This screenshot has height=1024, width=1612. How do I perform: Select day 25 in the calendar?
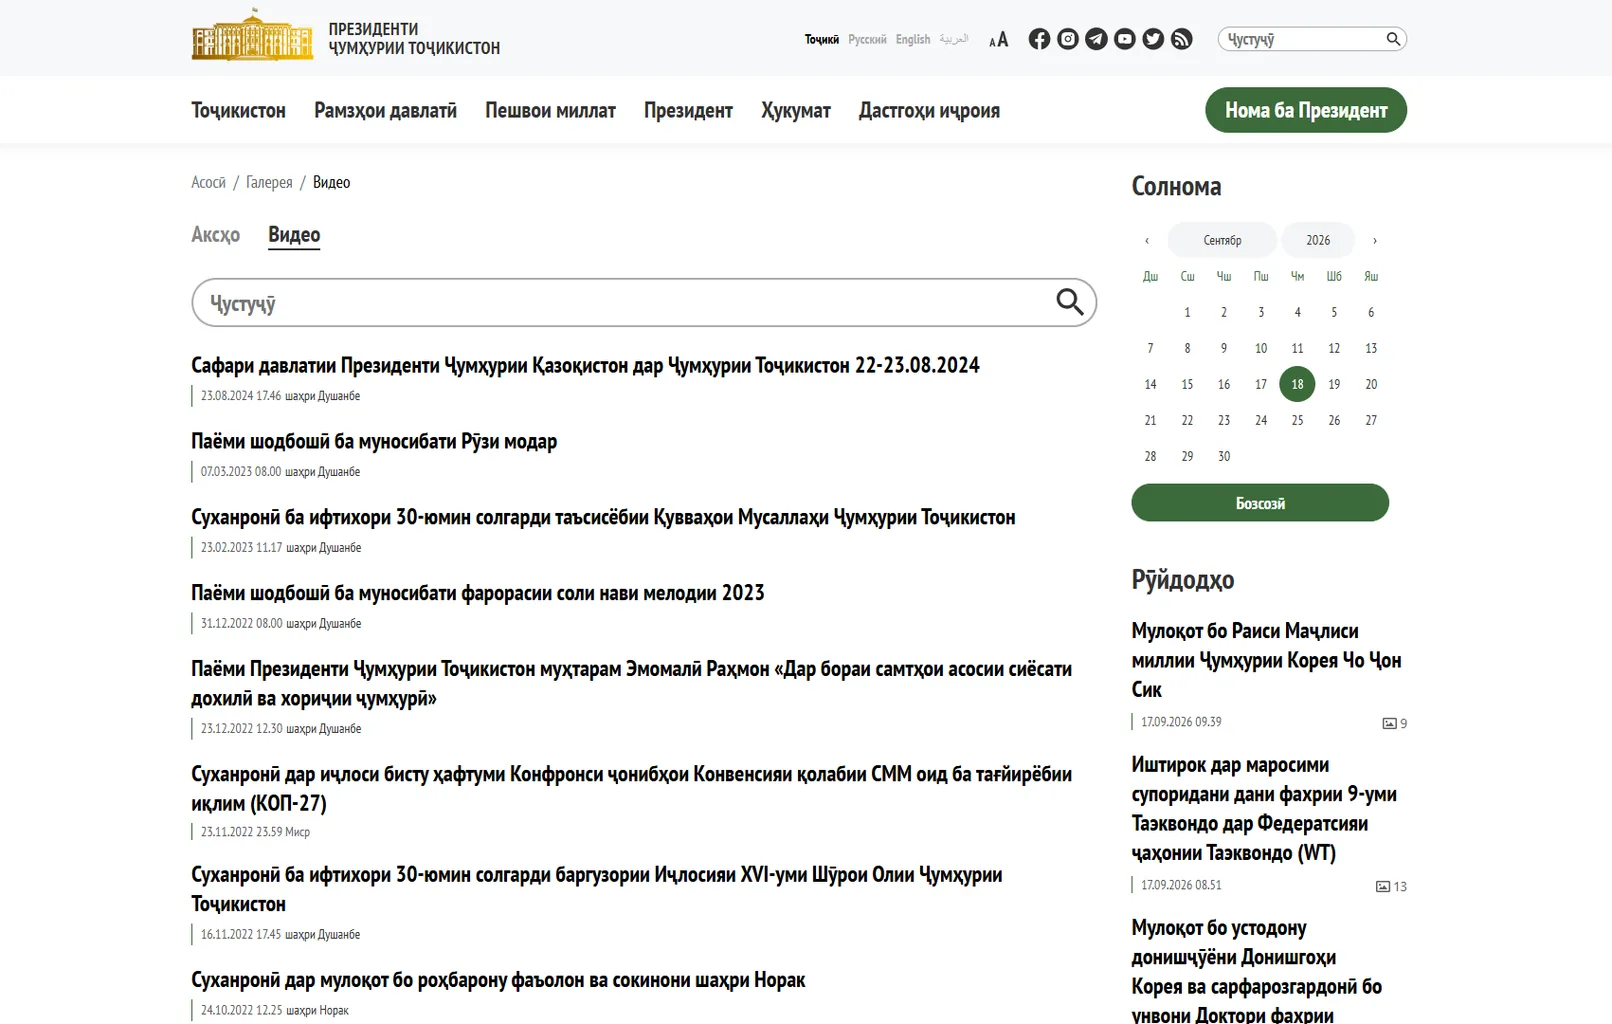(1297, 420)
